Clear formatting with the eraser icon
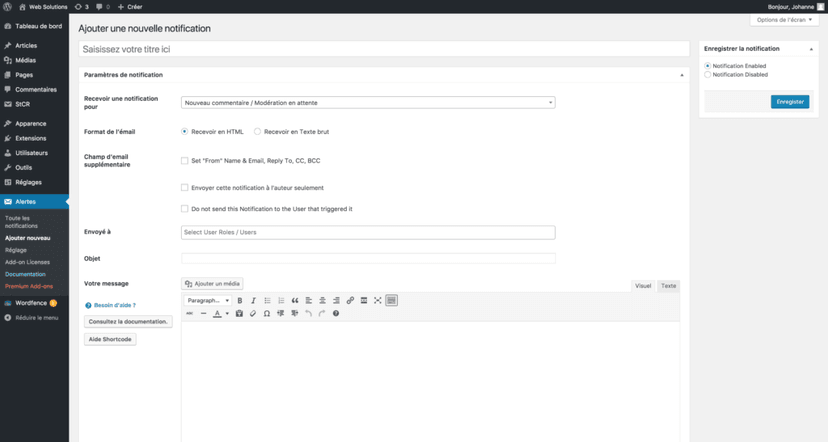 pos(253,313)
